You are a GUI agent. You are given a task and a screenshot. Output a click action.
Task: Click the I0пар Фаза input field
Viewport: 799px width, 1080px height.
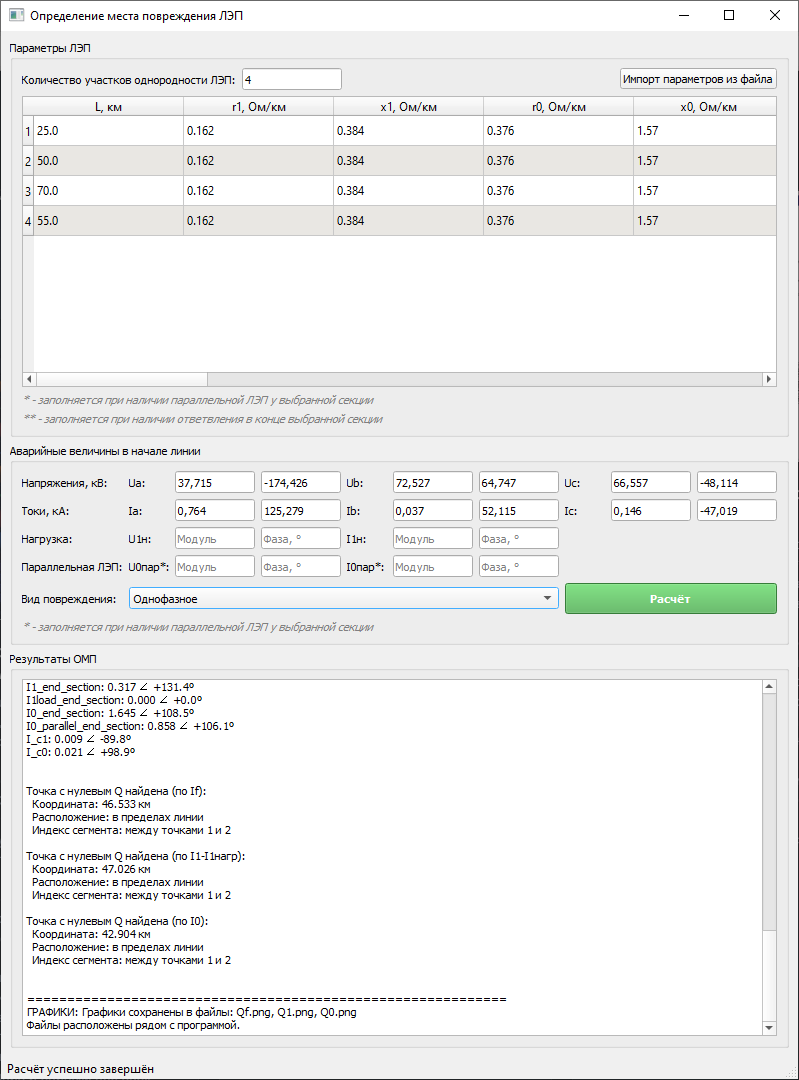pyautogui.click(x=519, y=567)
